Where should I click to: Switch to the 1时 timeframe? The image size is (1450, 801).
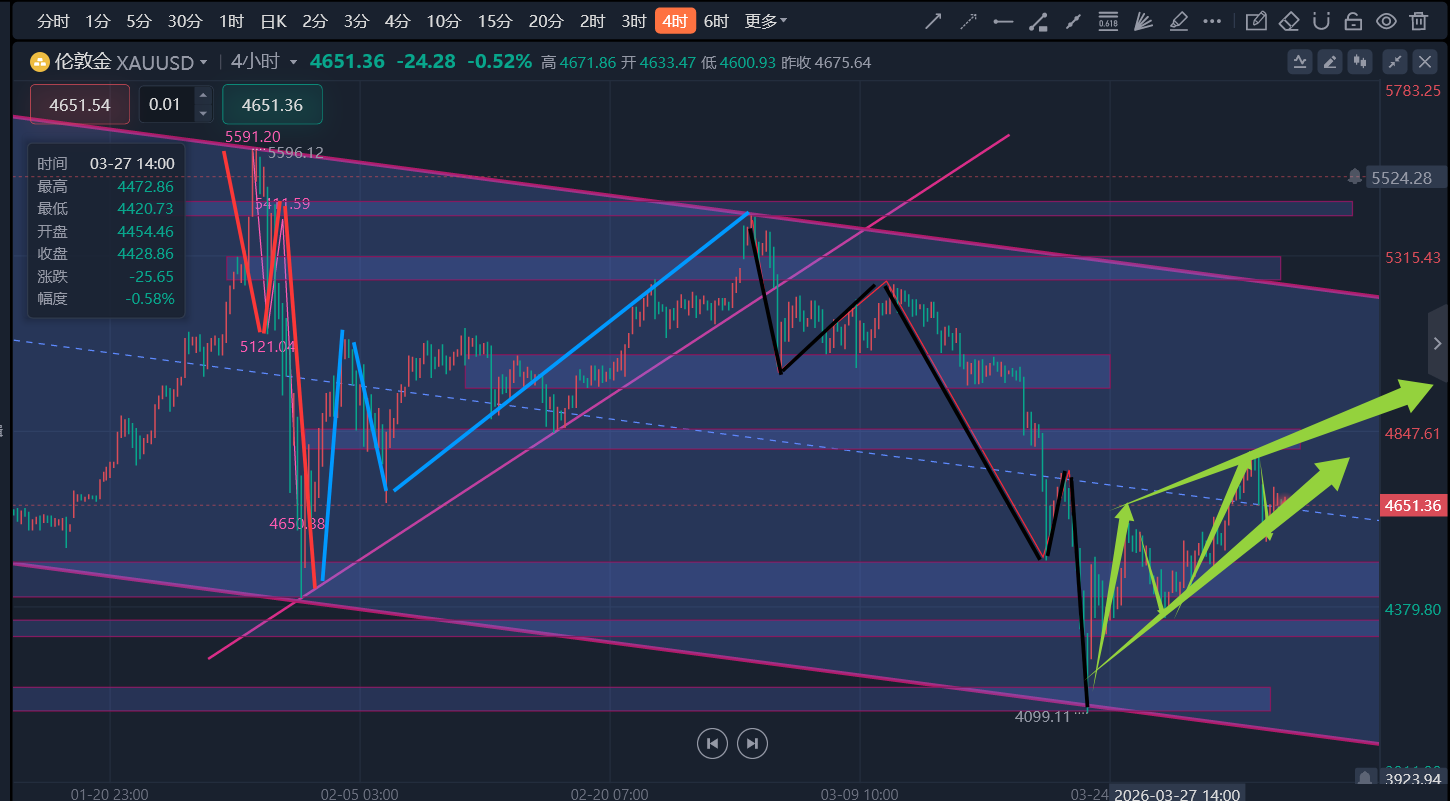pyautogui.click(x=231, y=21)
